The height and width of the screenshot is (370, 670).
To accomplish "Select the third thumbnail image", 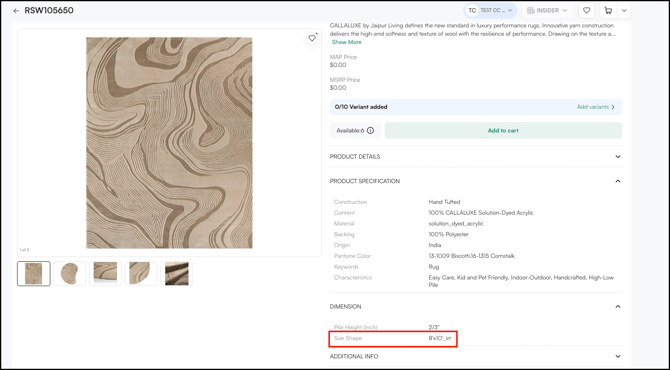I will [105, 273].
